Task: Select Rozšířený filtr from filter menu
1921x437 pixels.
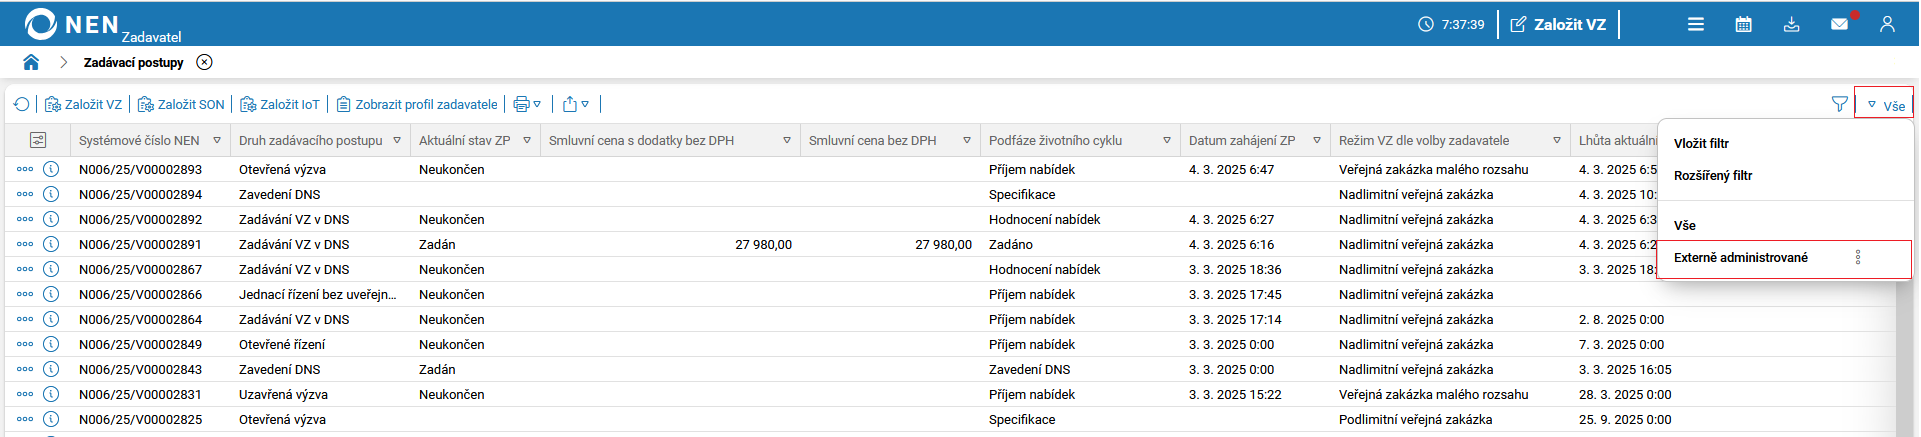Action: click(x=1713, y=175)
